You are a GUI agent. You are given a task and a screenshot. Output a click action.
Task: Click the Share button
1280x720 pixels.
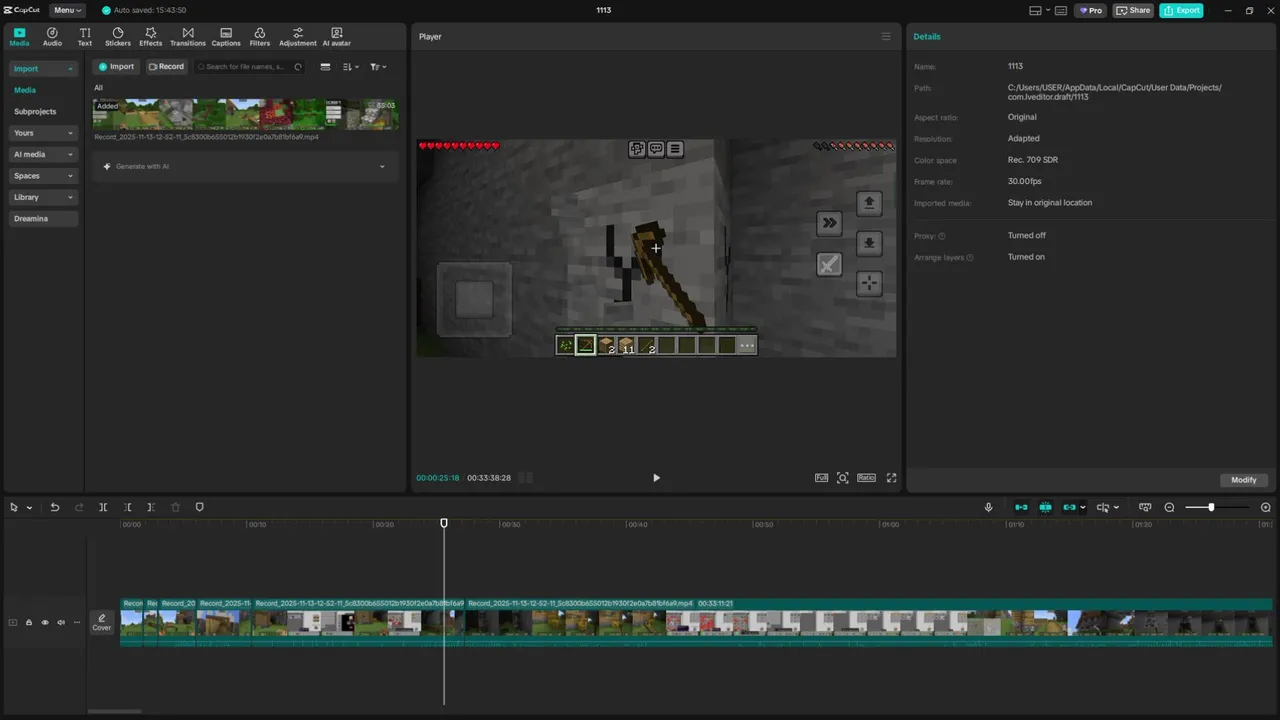(1133, 10)
